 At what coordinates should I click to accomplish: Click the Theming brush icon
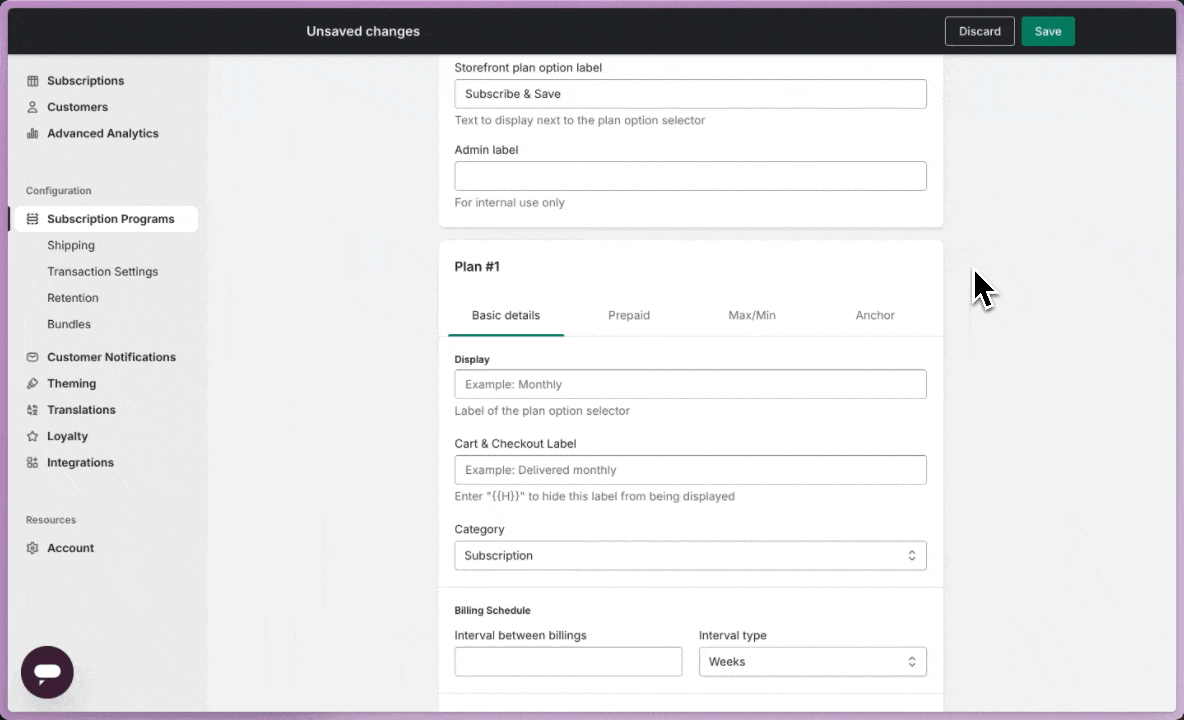[32, 383]
